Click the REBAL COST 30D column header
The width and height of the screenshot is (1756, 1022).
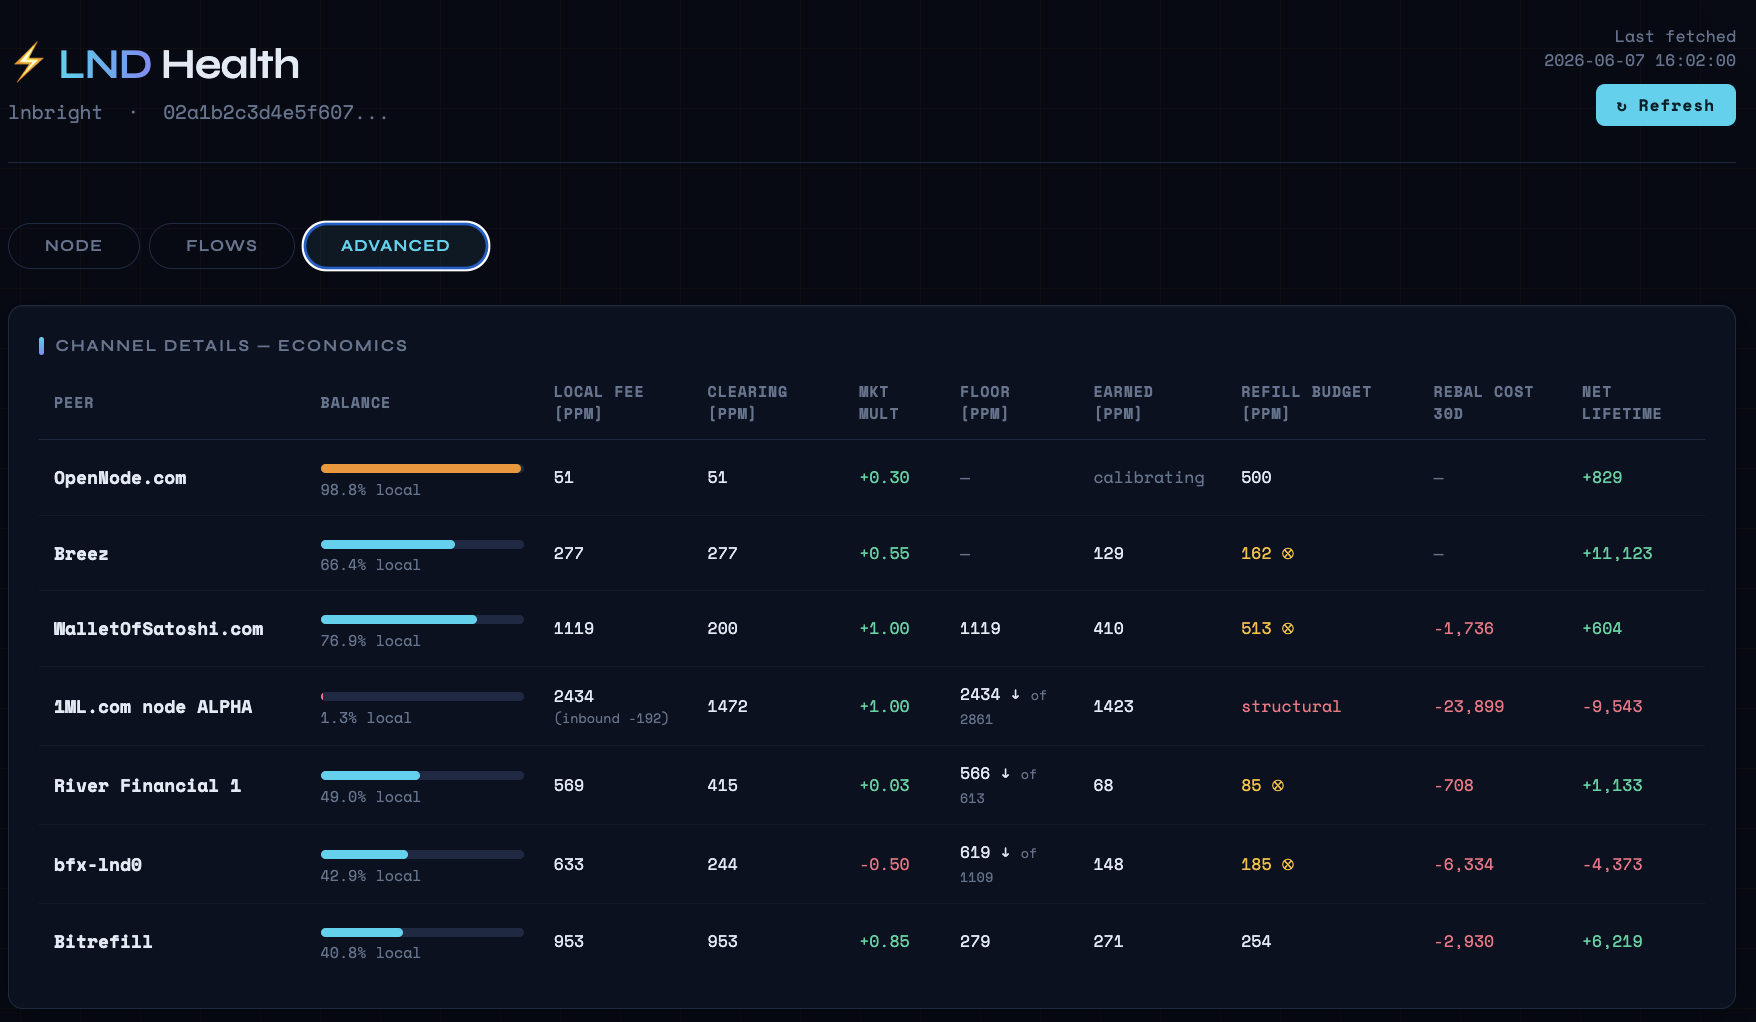click(1483, 403)
